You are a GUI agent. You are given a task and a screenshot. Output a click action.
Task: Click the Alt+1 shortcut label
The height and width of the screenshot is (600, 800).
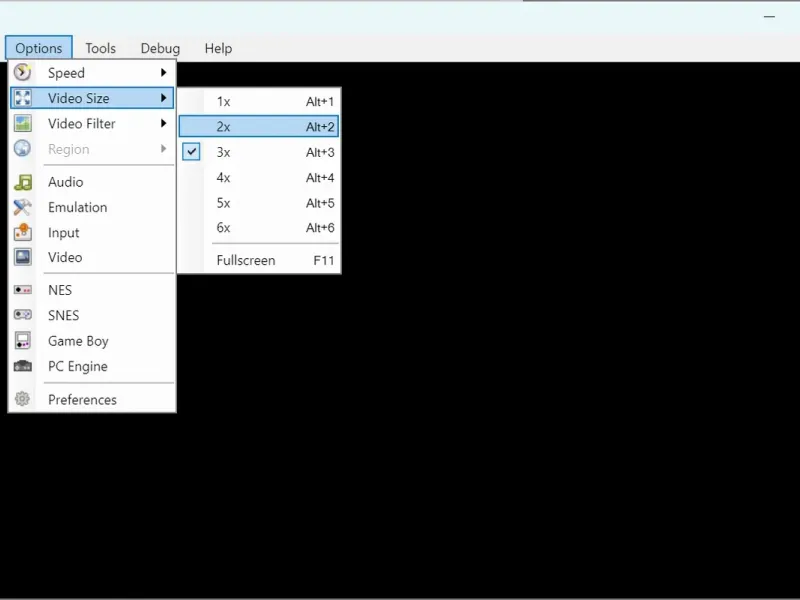click(320, 102)
